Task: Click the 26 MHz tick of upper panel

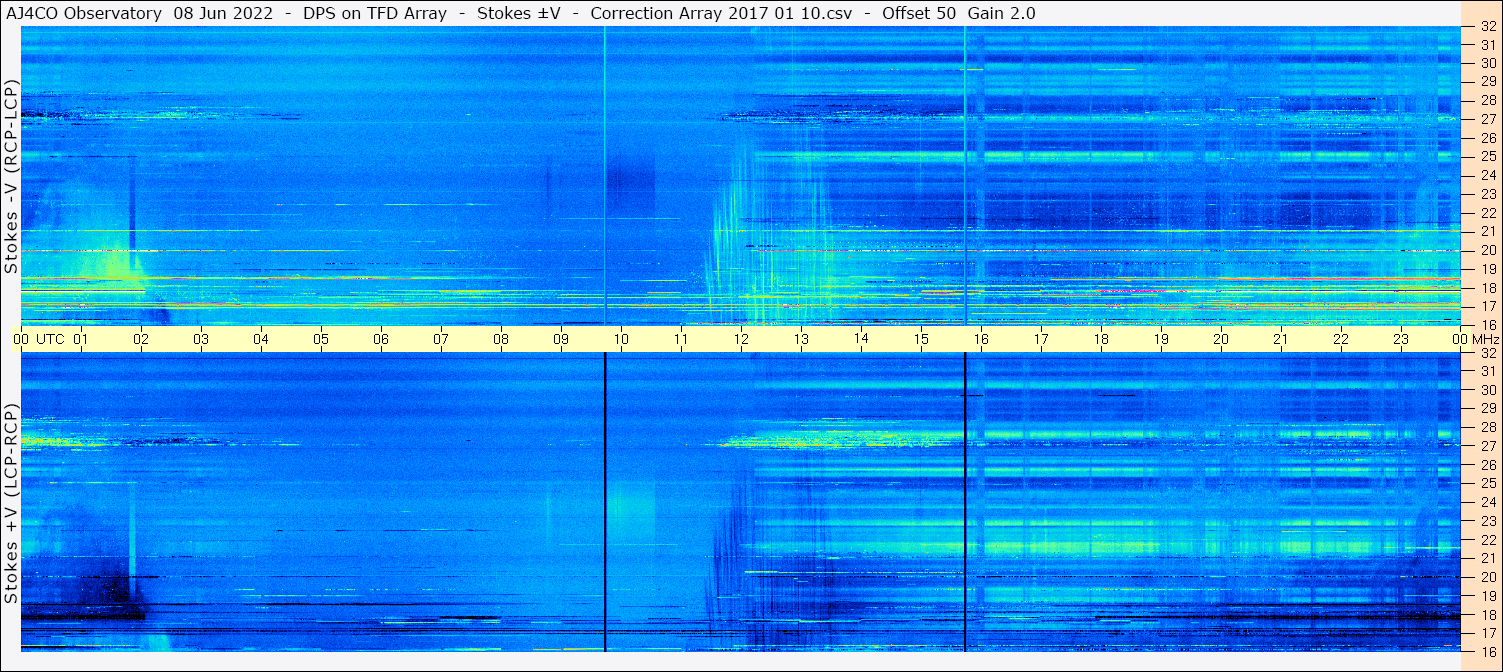Action: pos(1487,137)
